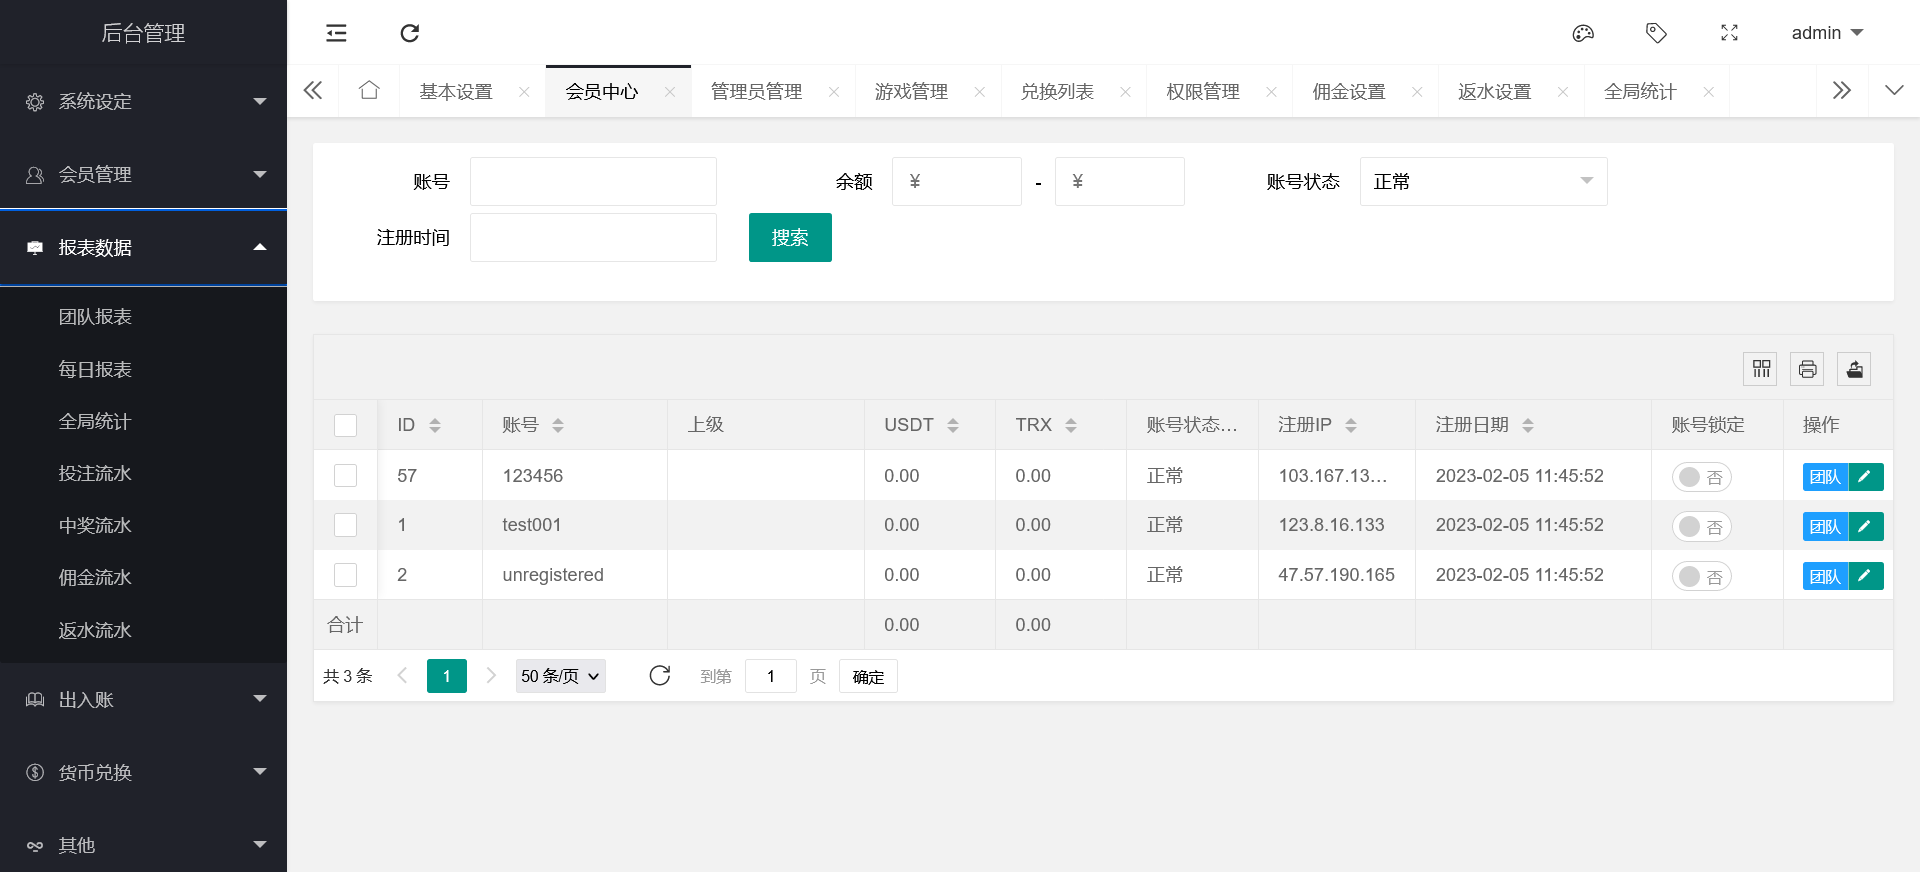Image resolution: width=1920 pixels, height=872 pixels.
Task: Click the tag note icon in header
Action: tap(1656, 33)
